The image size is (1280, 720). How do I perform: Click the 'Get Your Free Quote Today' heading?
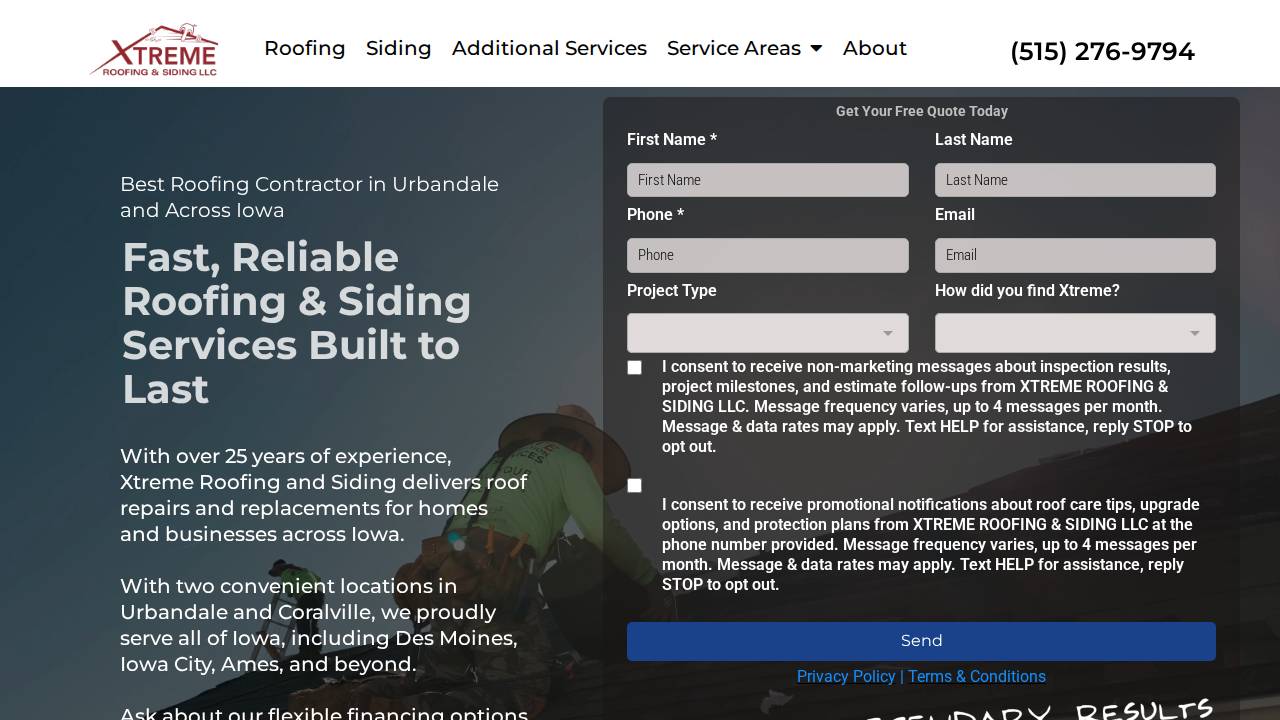[x=921, y=111]
